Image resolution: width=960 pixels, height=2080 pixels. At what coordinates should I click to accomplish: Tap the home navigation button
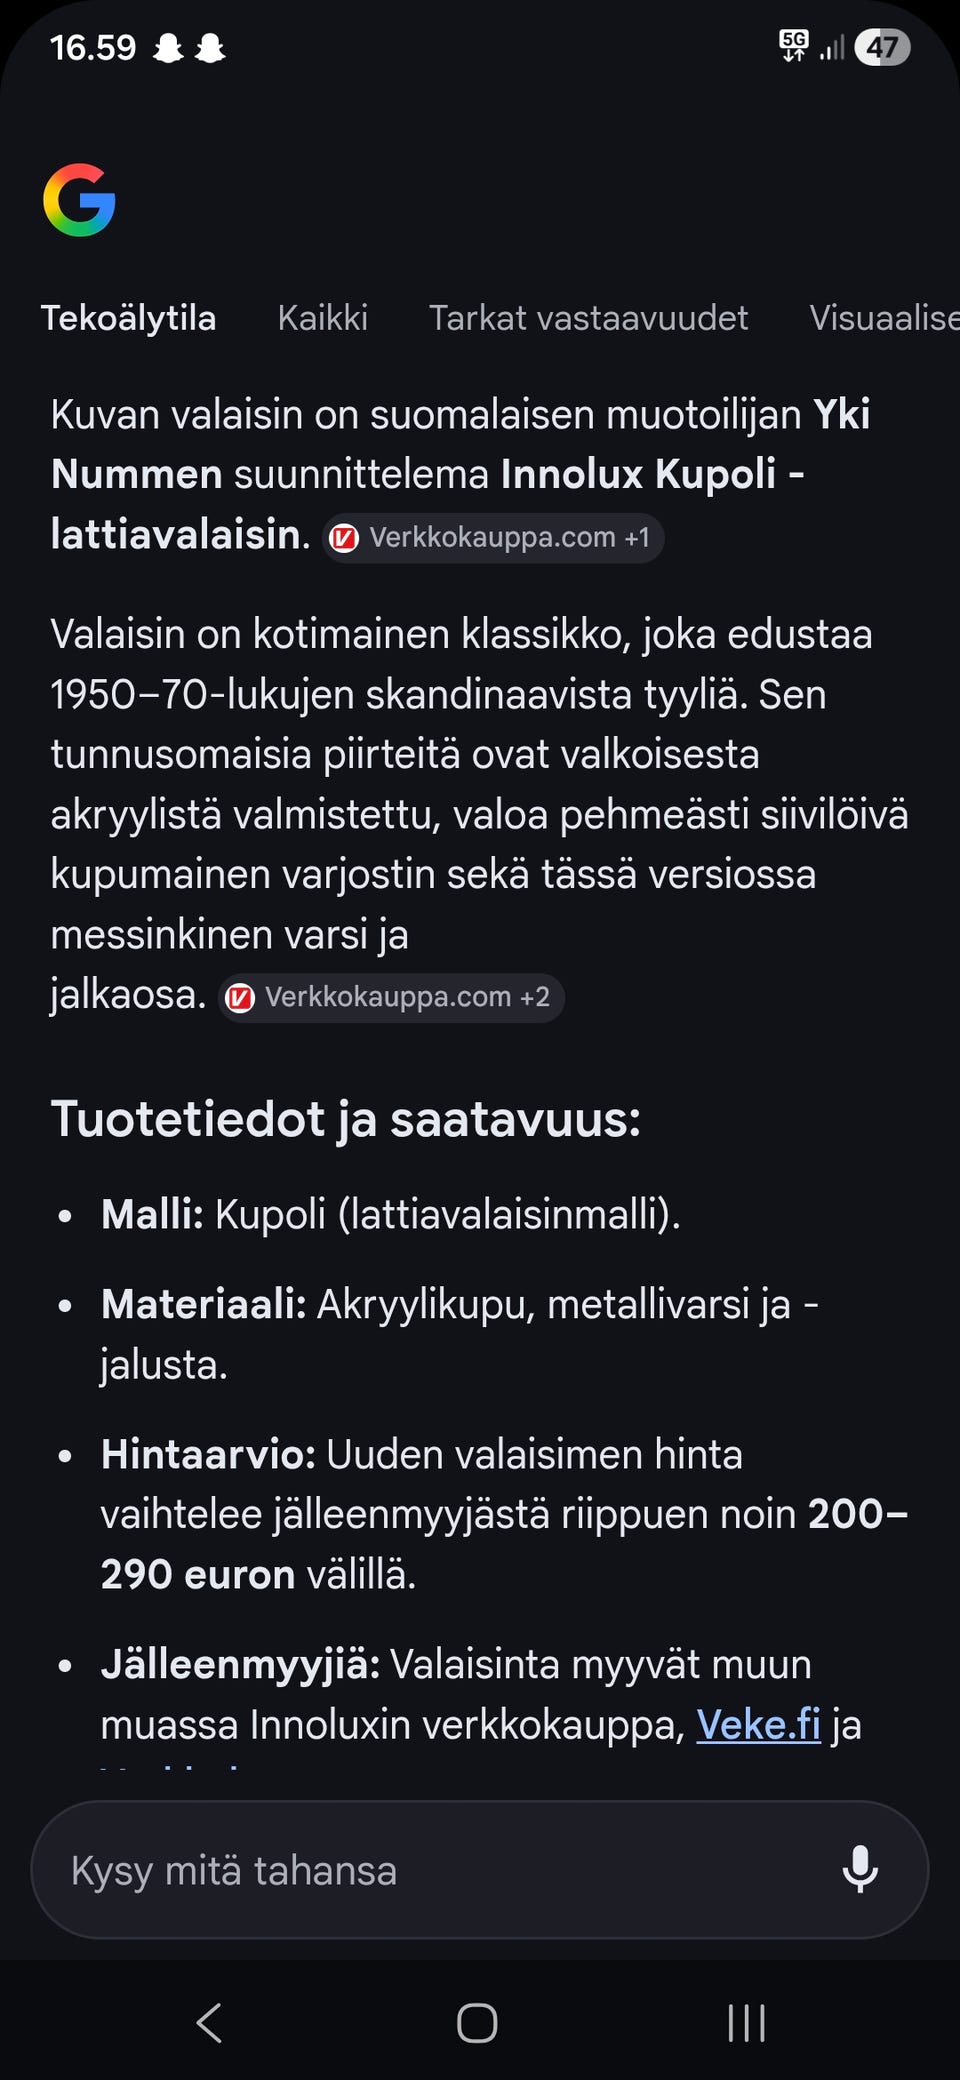click(x=478, y=2024)
